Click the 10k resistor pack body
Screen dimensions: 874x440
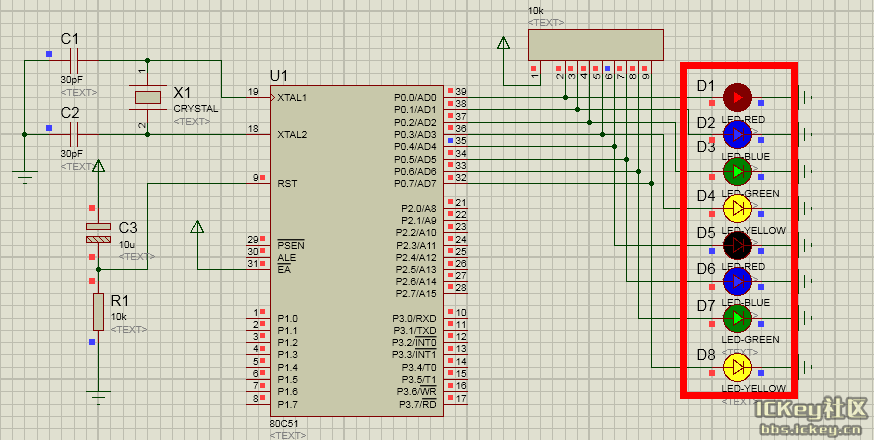click(x=595, y=44)
